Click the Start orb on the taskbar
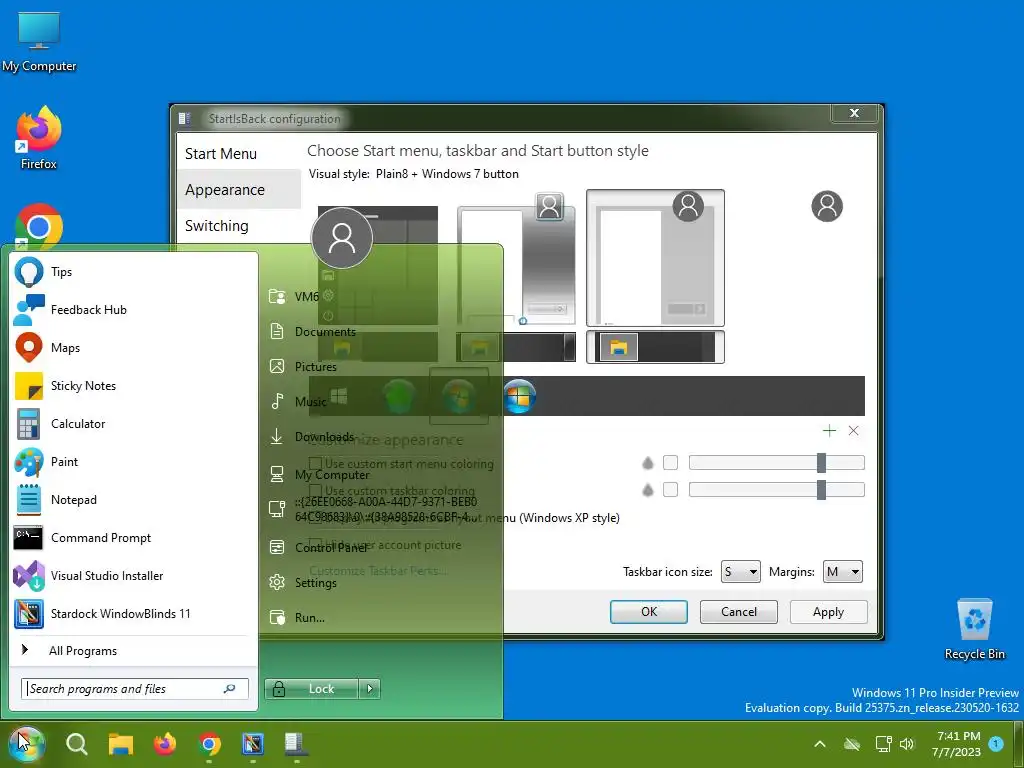 pos(27,744)
